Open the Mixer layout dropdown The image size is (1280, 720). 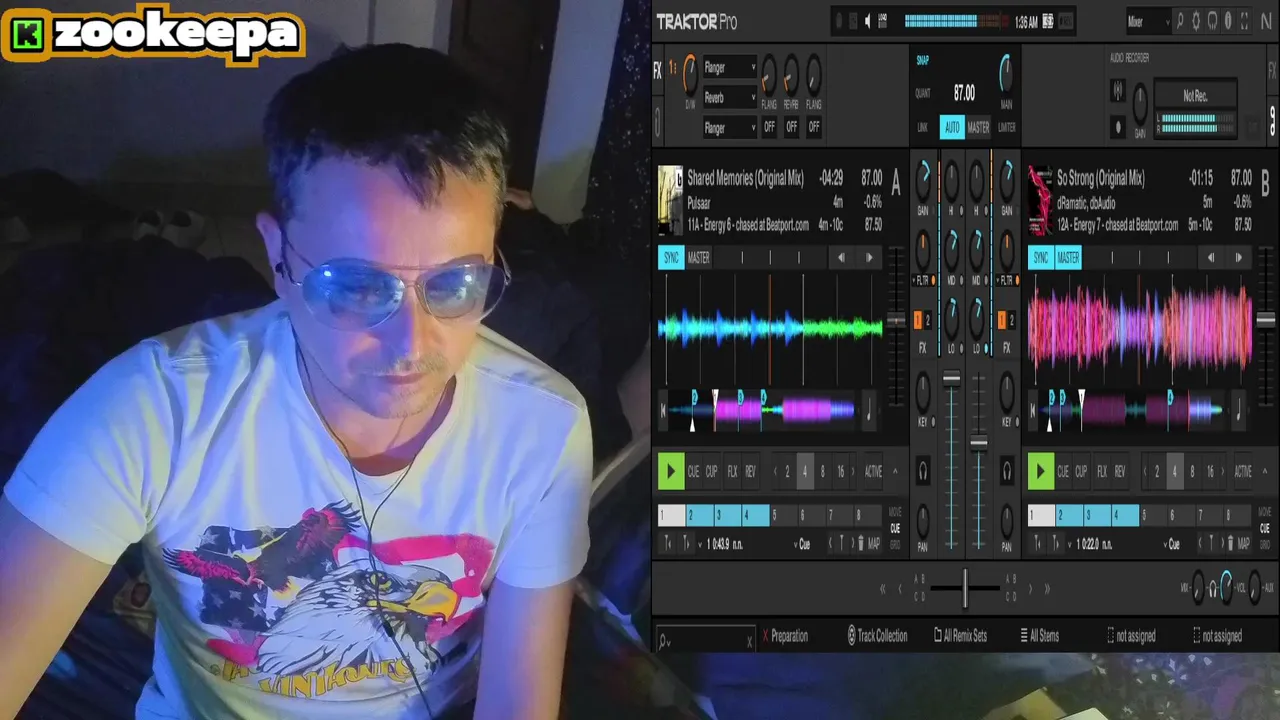click(x=1148, y=21)
